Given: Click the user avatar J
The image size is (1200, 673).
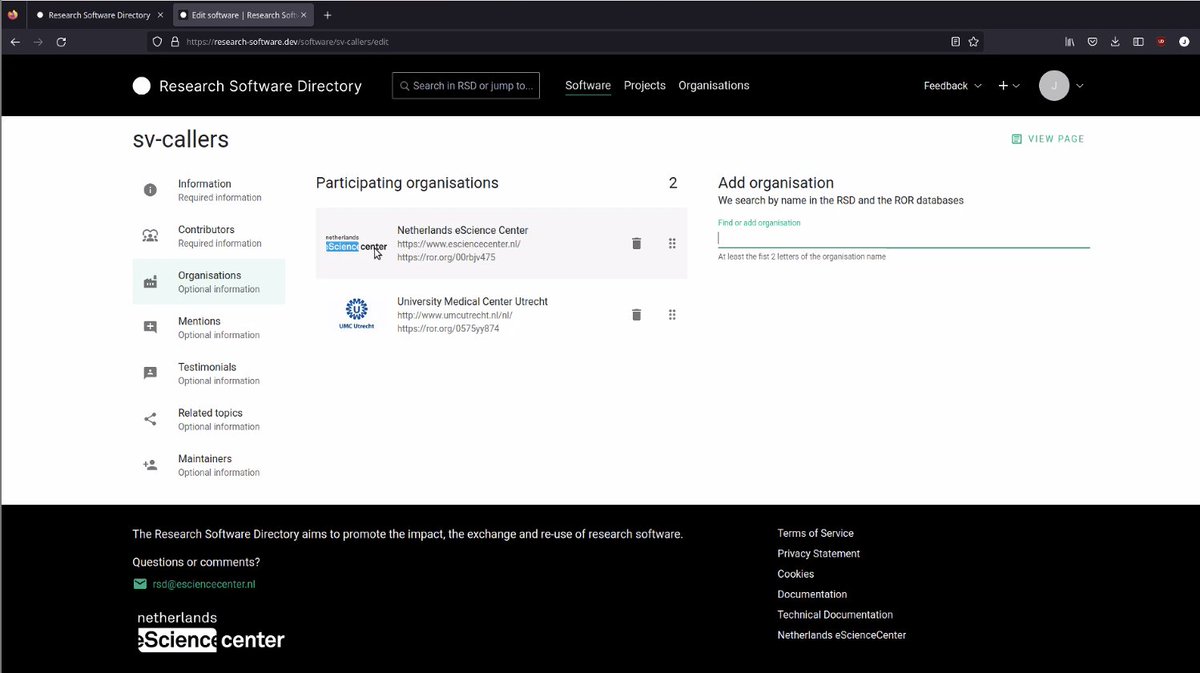Looking at the screenshot, I should click(1054, 86).
